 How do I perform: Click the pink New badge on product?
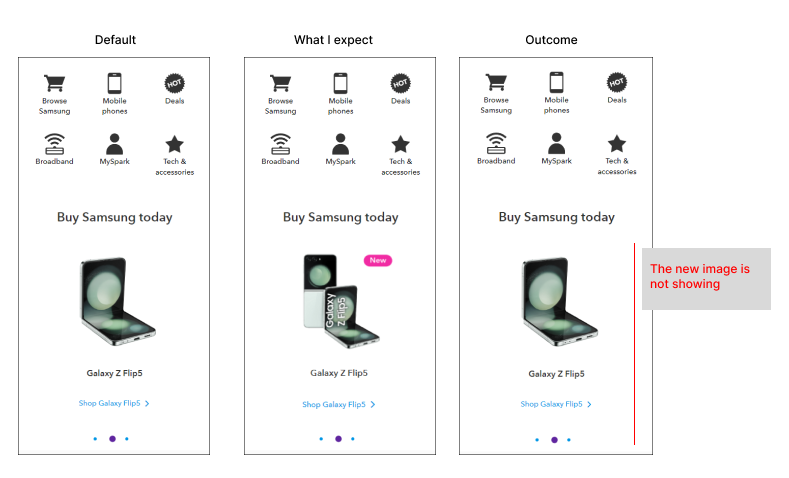(x=378, y=261)
